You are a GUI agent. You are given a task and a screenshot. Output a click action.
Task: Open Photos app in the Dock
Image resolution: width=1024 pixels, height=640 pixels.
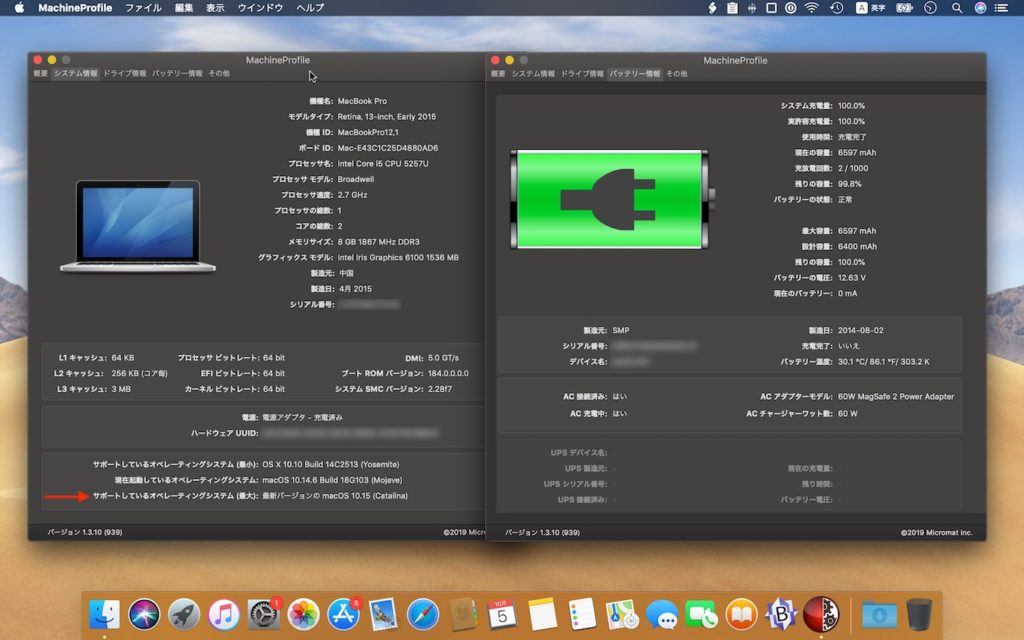304,615
